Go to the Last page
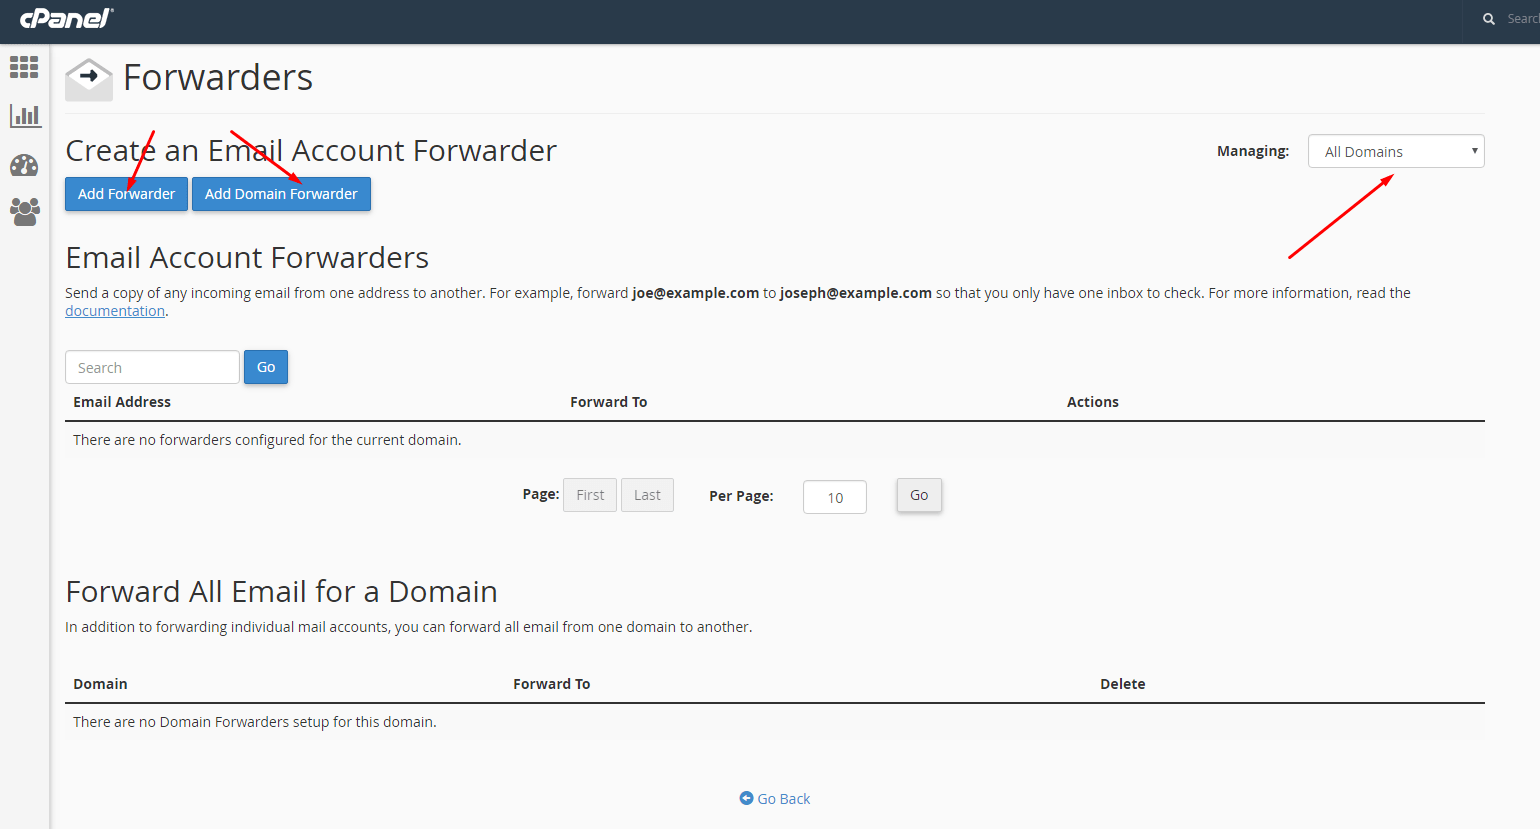Viewport: 1540px width, 829px height. point(647,495)
